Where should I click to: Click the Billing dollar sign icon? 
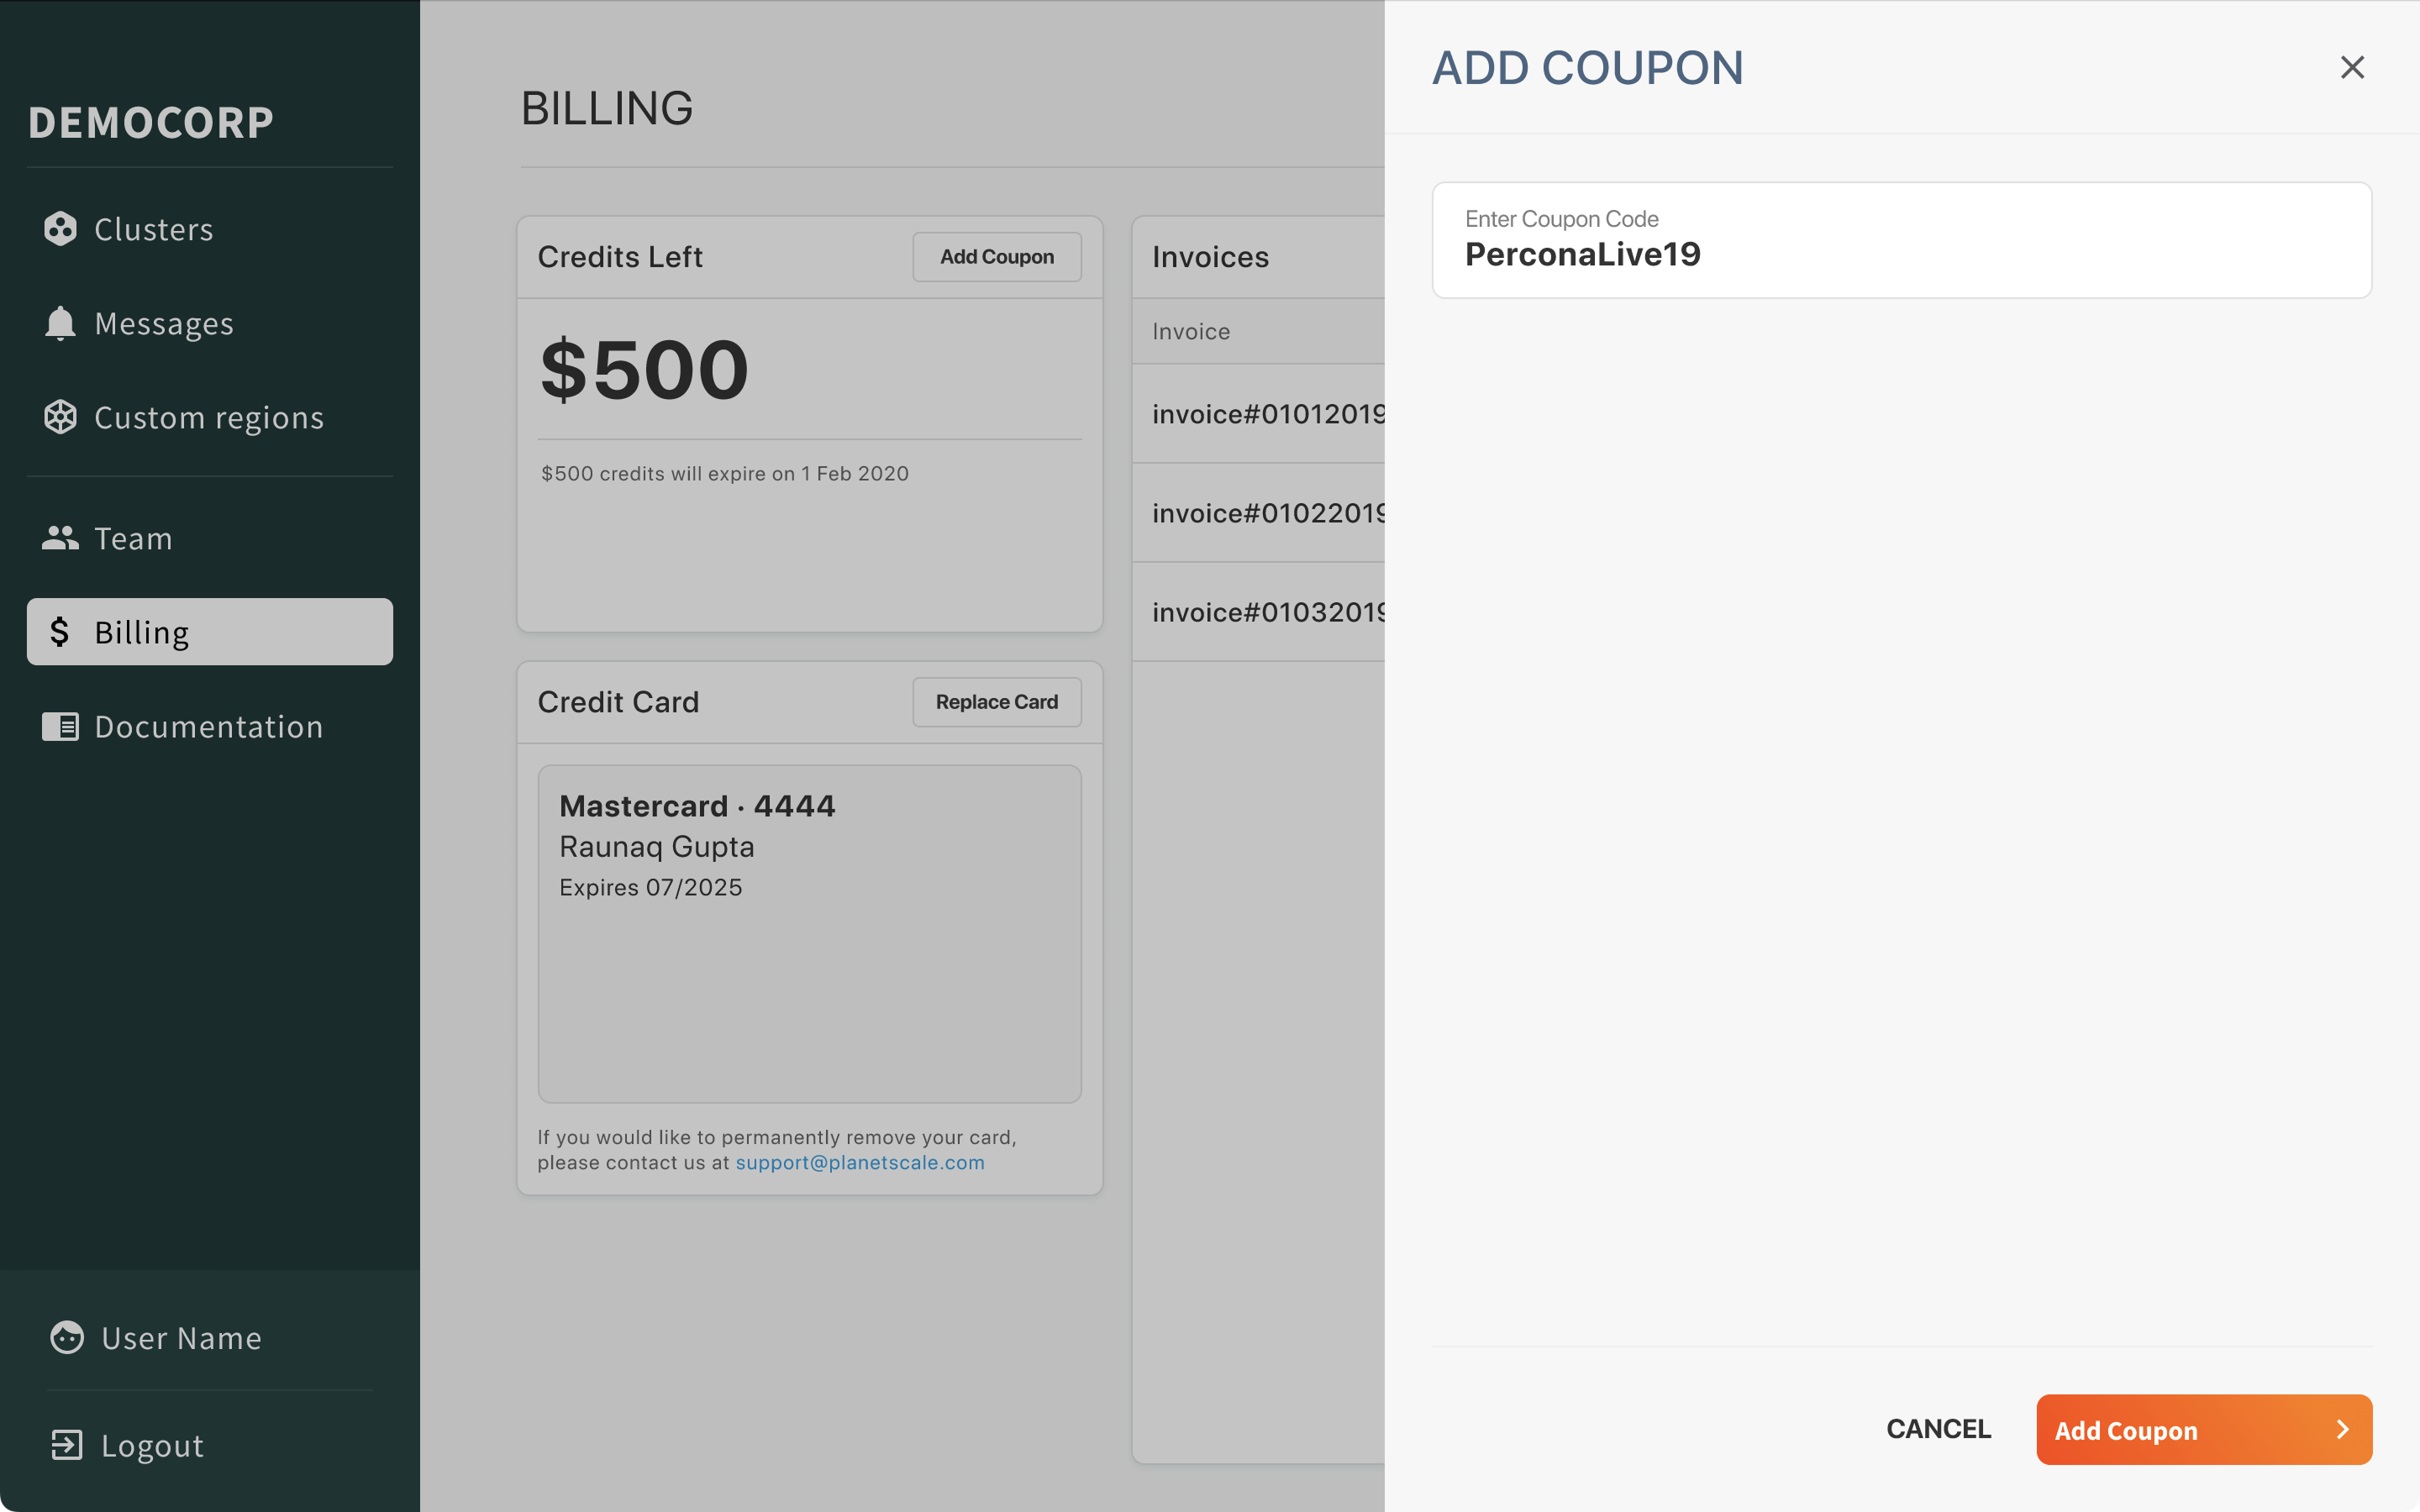[x=60, y=632]
